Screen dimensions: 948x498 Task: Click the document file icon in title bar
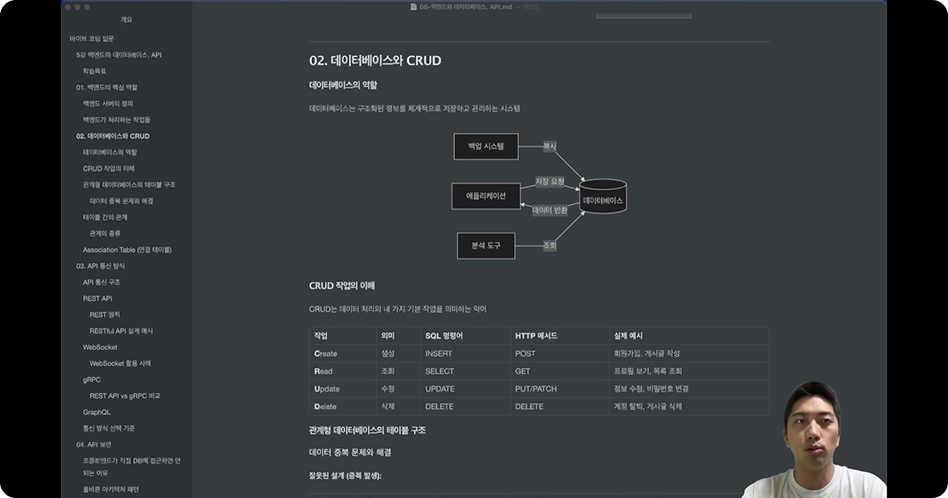(414, 6)
